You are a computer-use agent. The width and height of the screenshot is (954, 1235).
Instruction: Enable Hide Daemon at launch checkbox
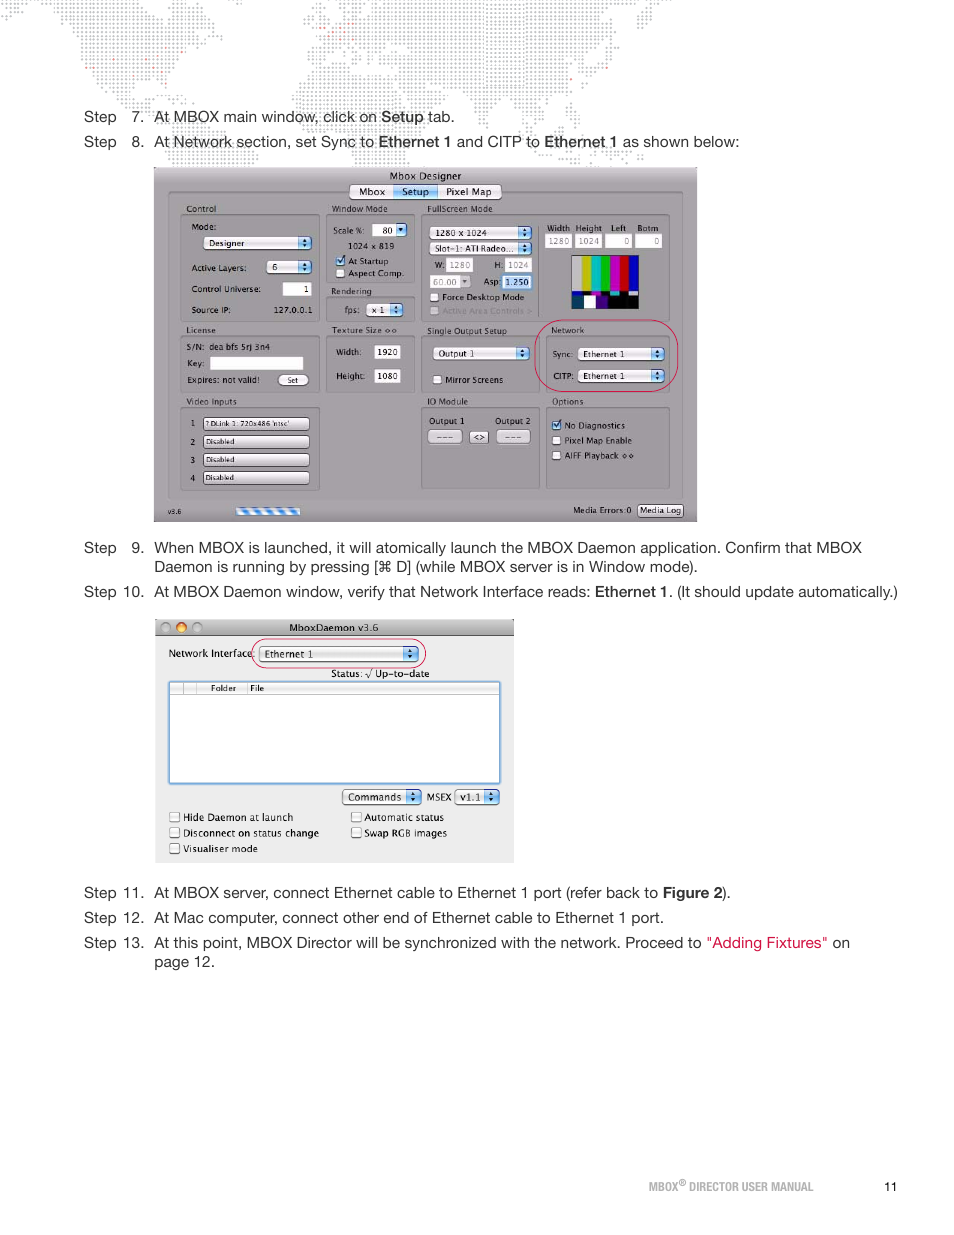point(175,817)
